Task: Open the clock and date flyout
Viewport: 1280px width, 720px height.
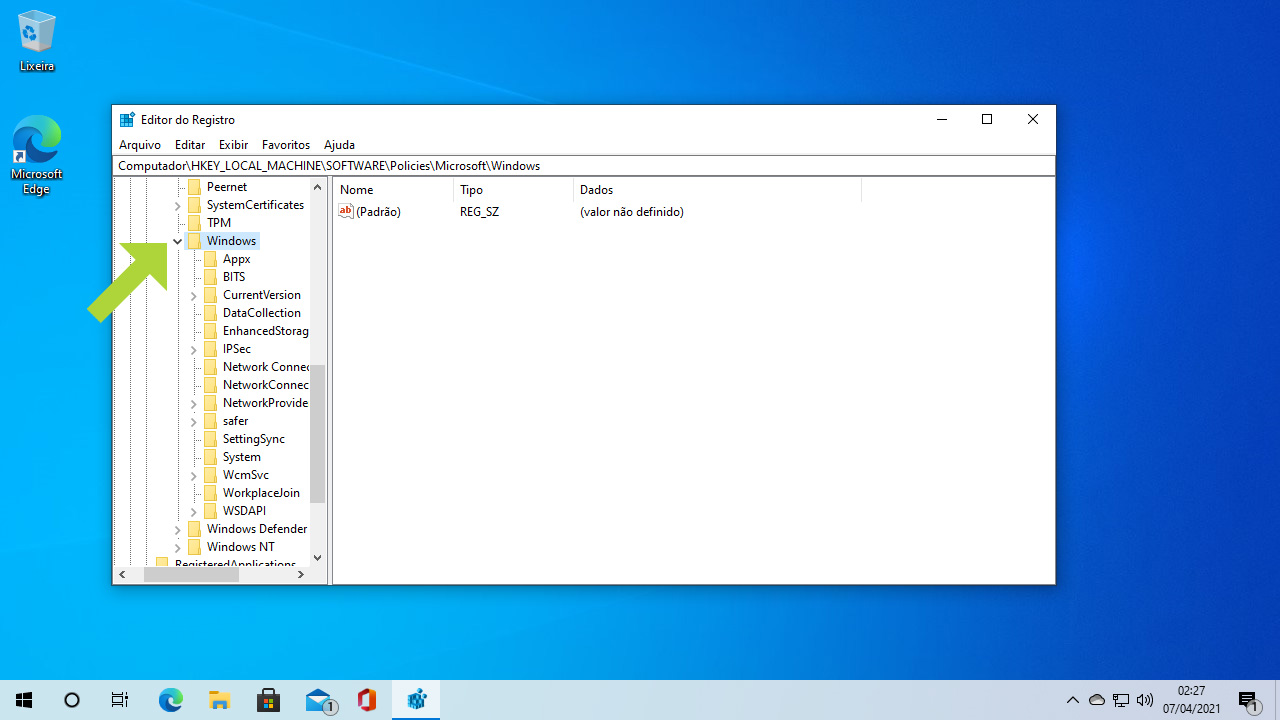Action: (1192, 700)
